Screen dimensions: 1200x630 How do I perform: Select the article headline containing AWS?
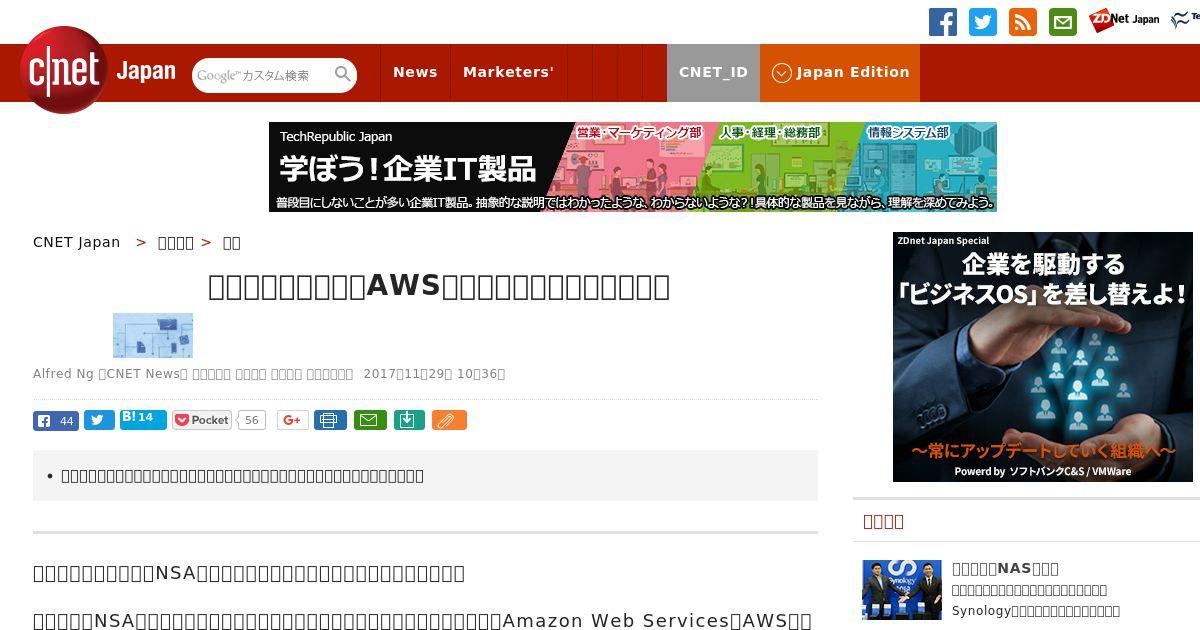coord(439,286)
